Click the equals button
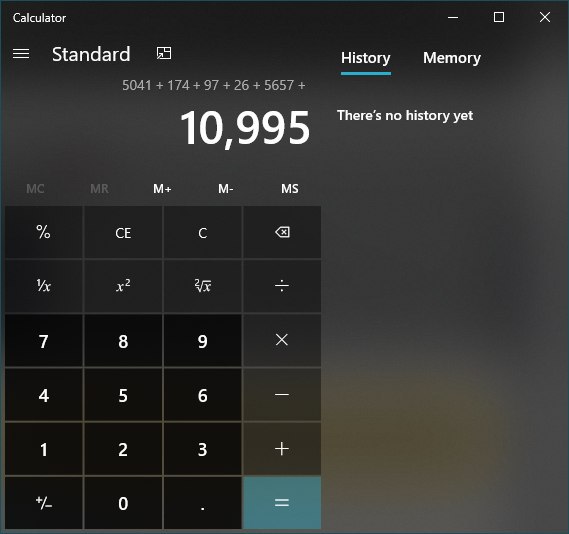 pos(282,503)
